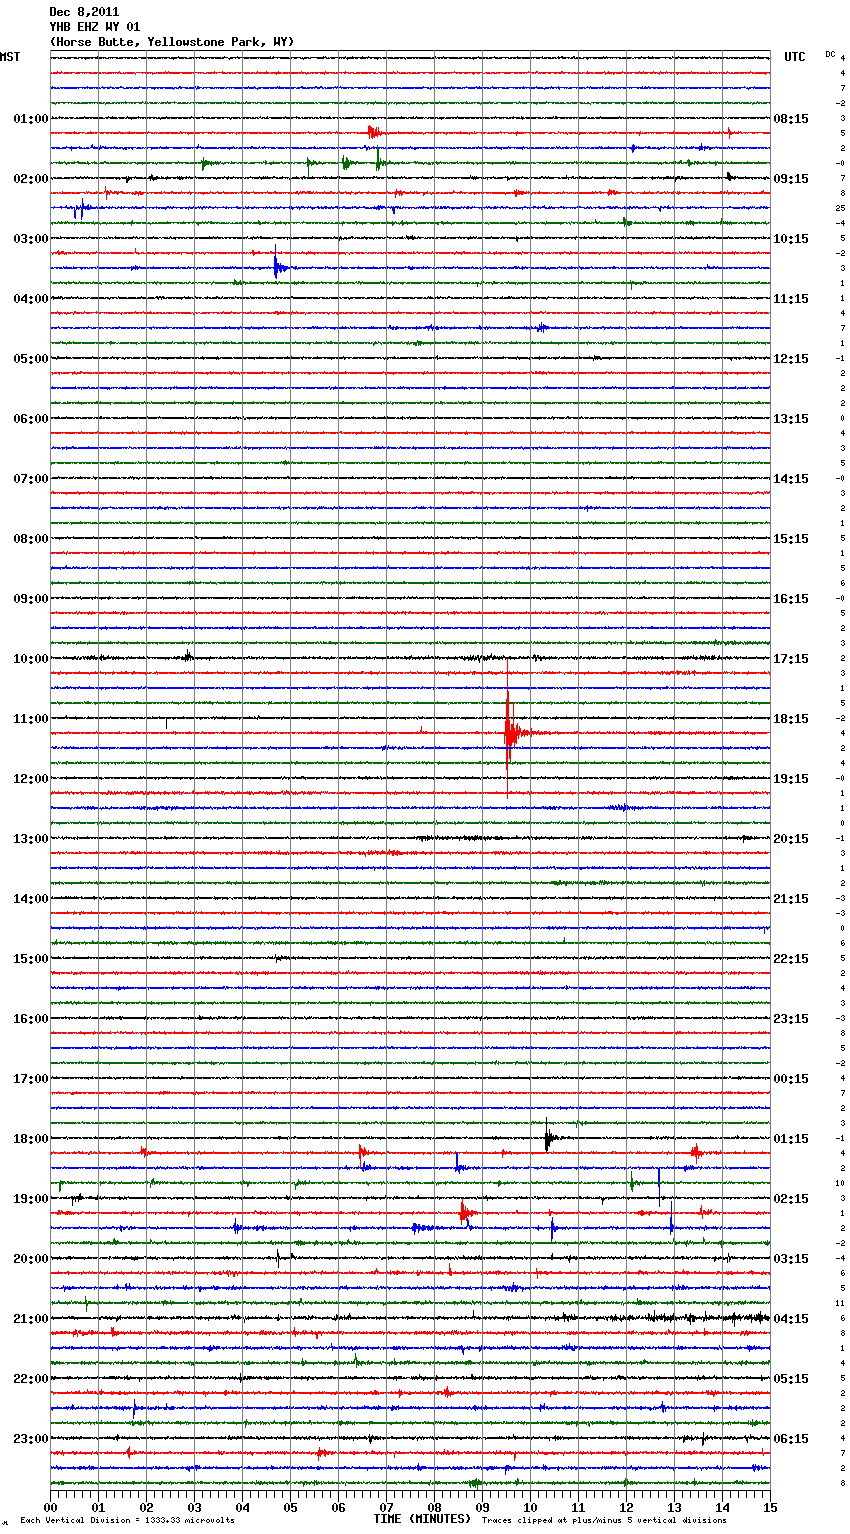Image resolution: width=850 pixels, height=1534 pixels.
Task: Click the '09:15' UTC row label
Action: tap(791, 179)
